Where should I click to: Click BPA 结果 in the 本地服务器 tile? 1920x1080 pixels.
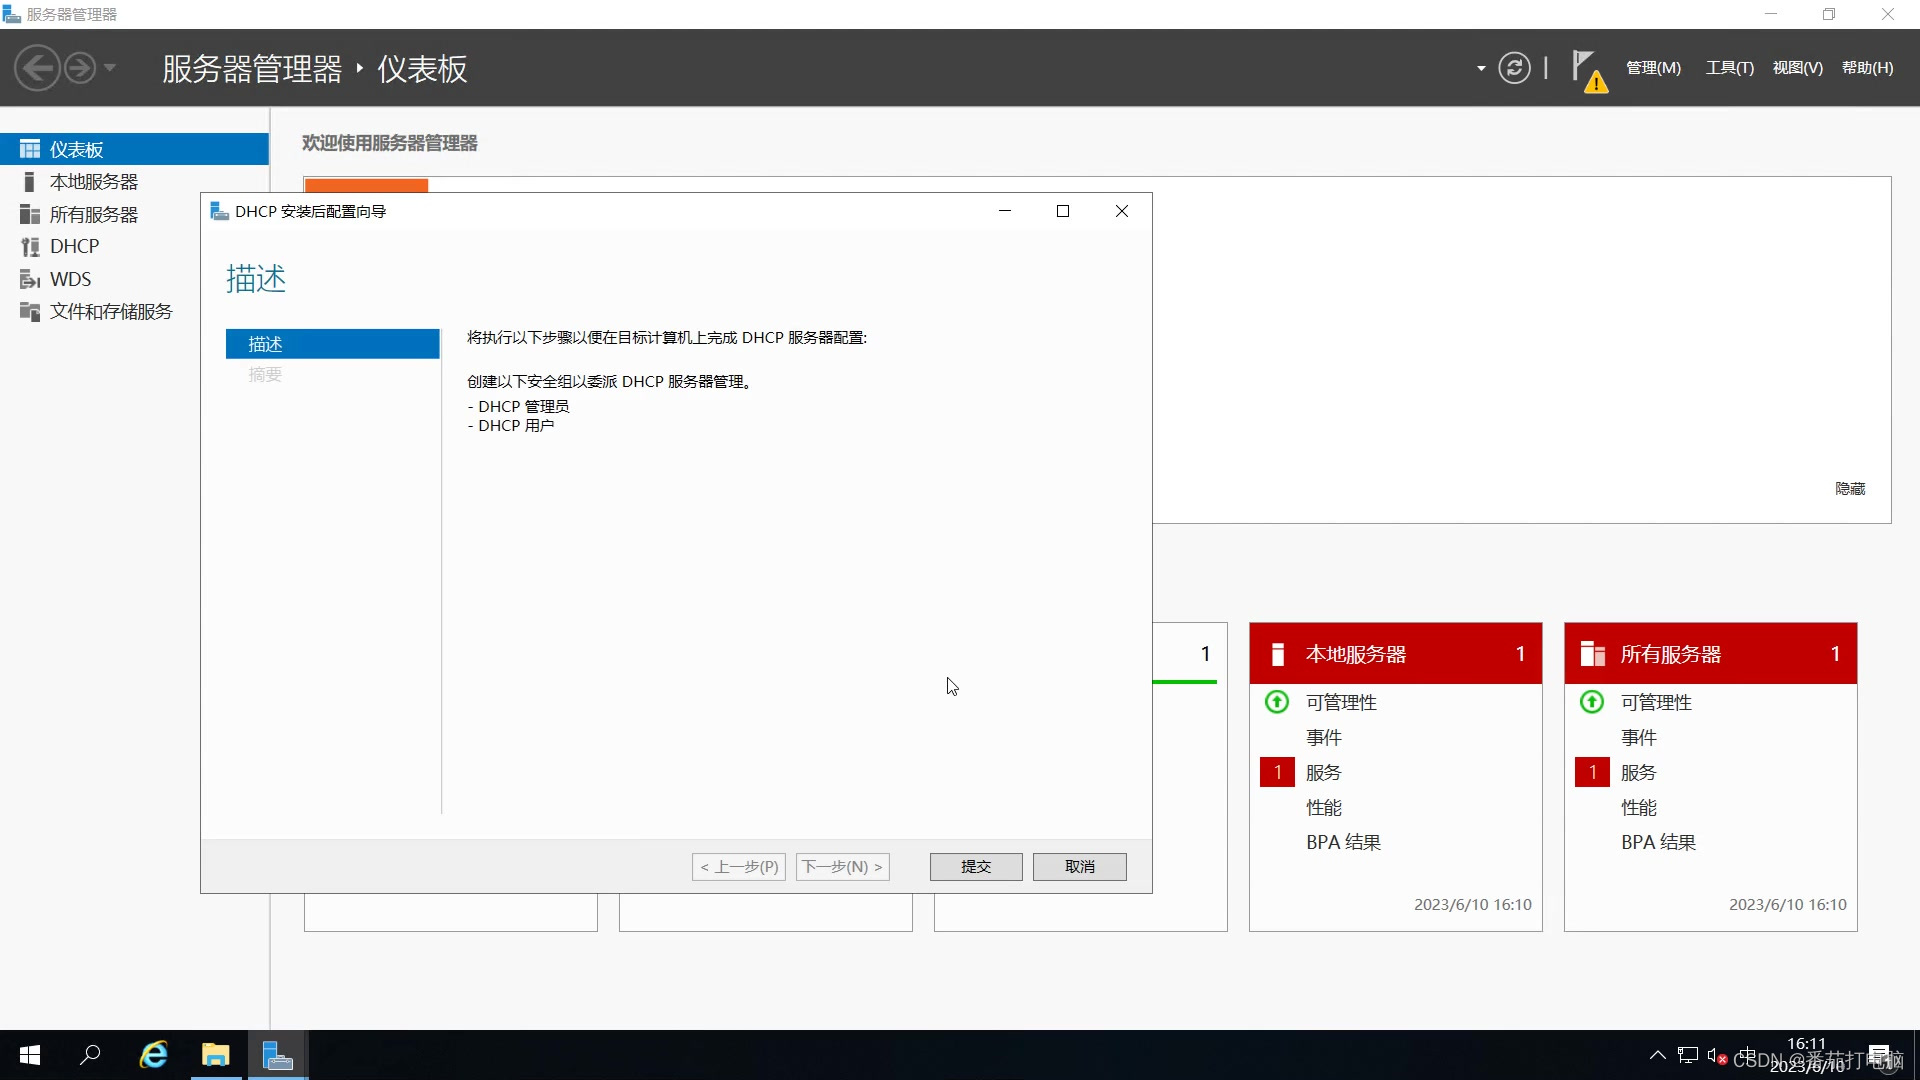click(1343, 843)
